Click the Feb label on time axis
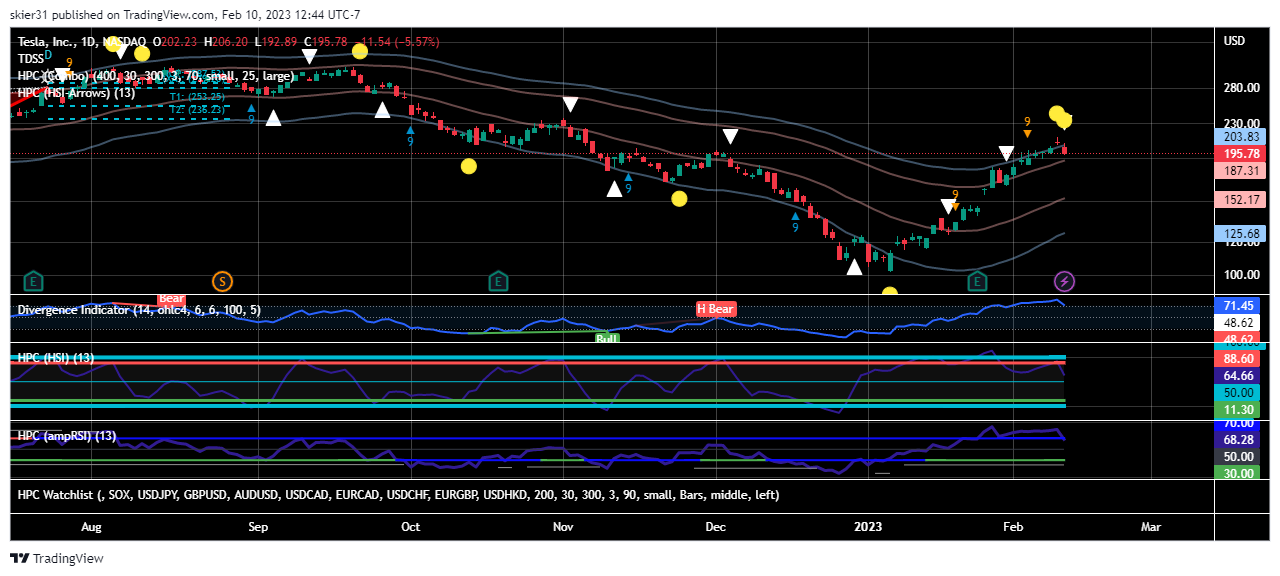This screenshot has width=1280, height=576. pos(1013,526)
